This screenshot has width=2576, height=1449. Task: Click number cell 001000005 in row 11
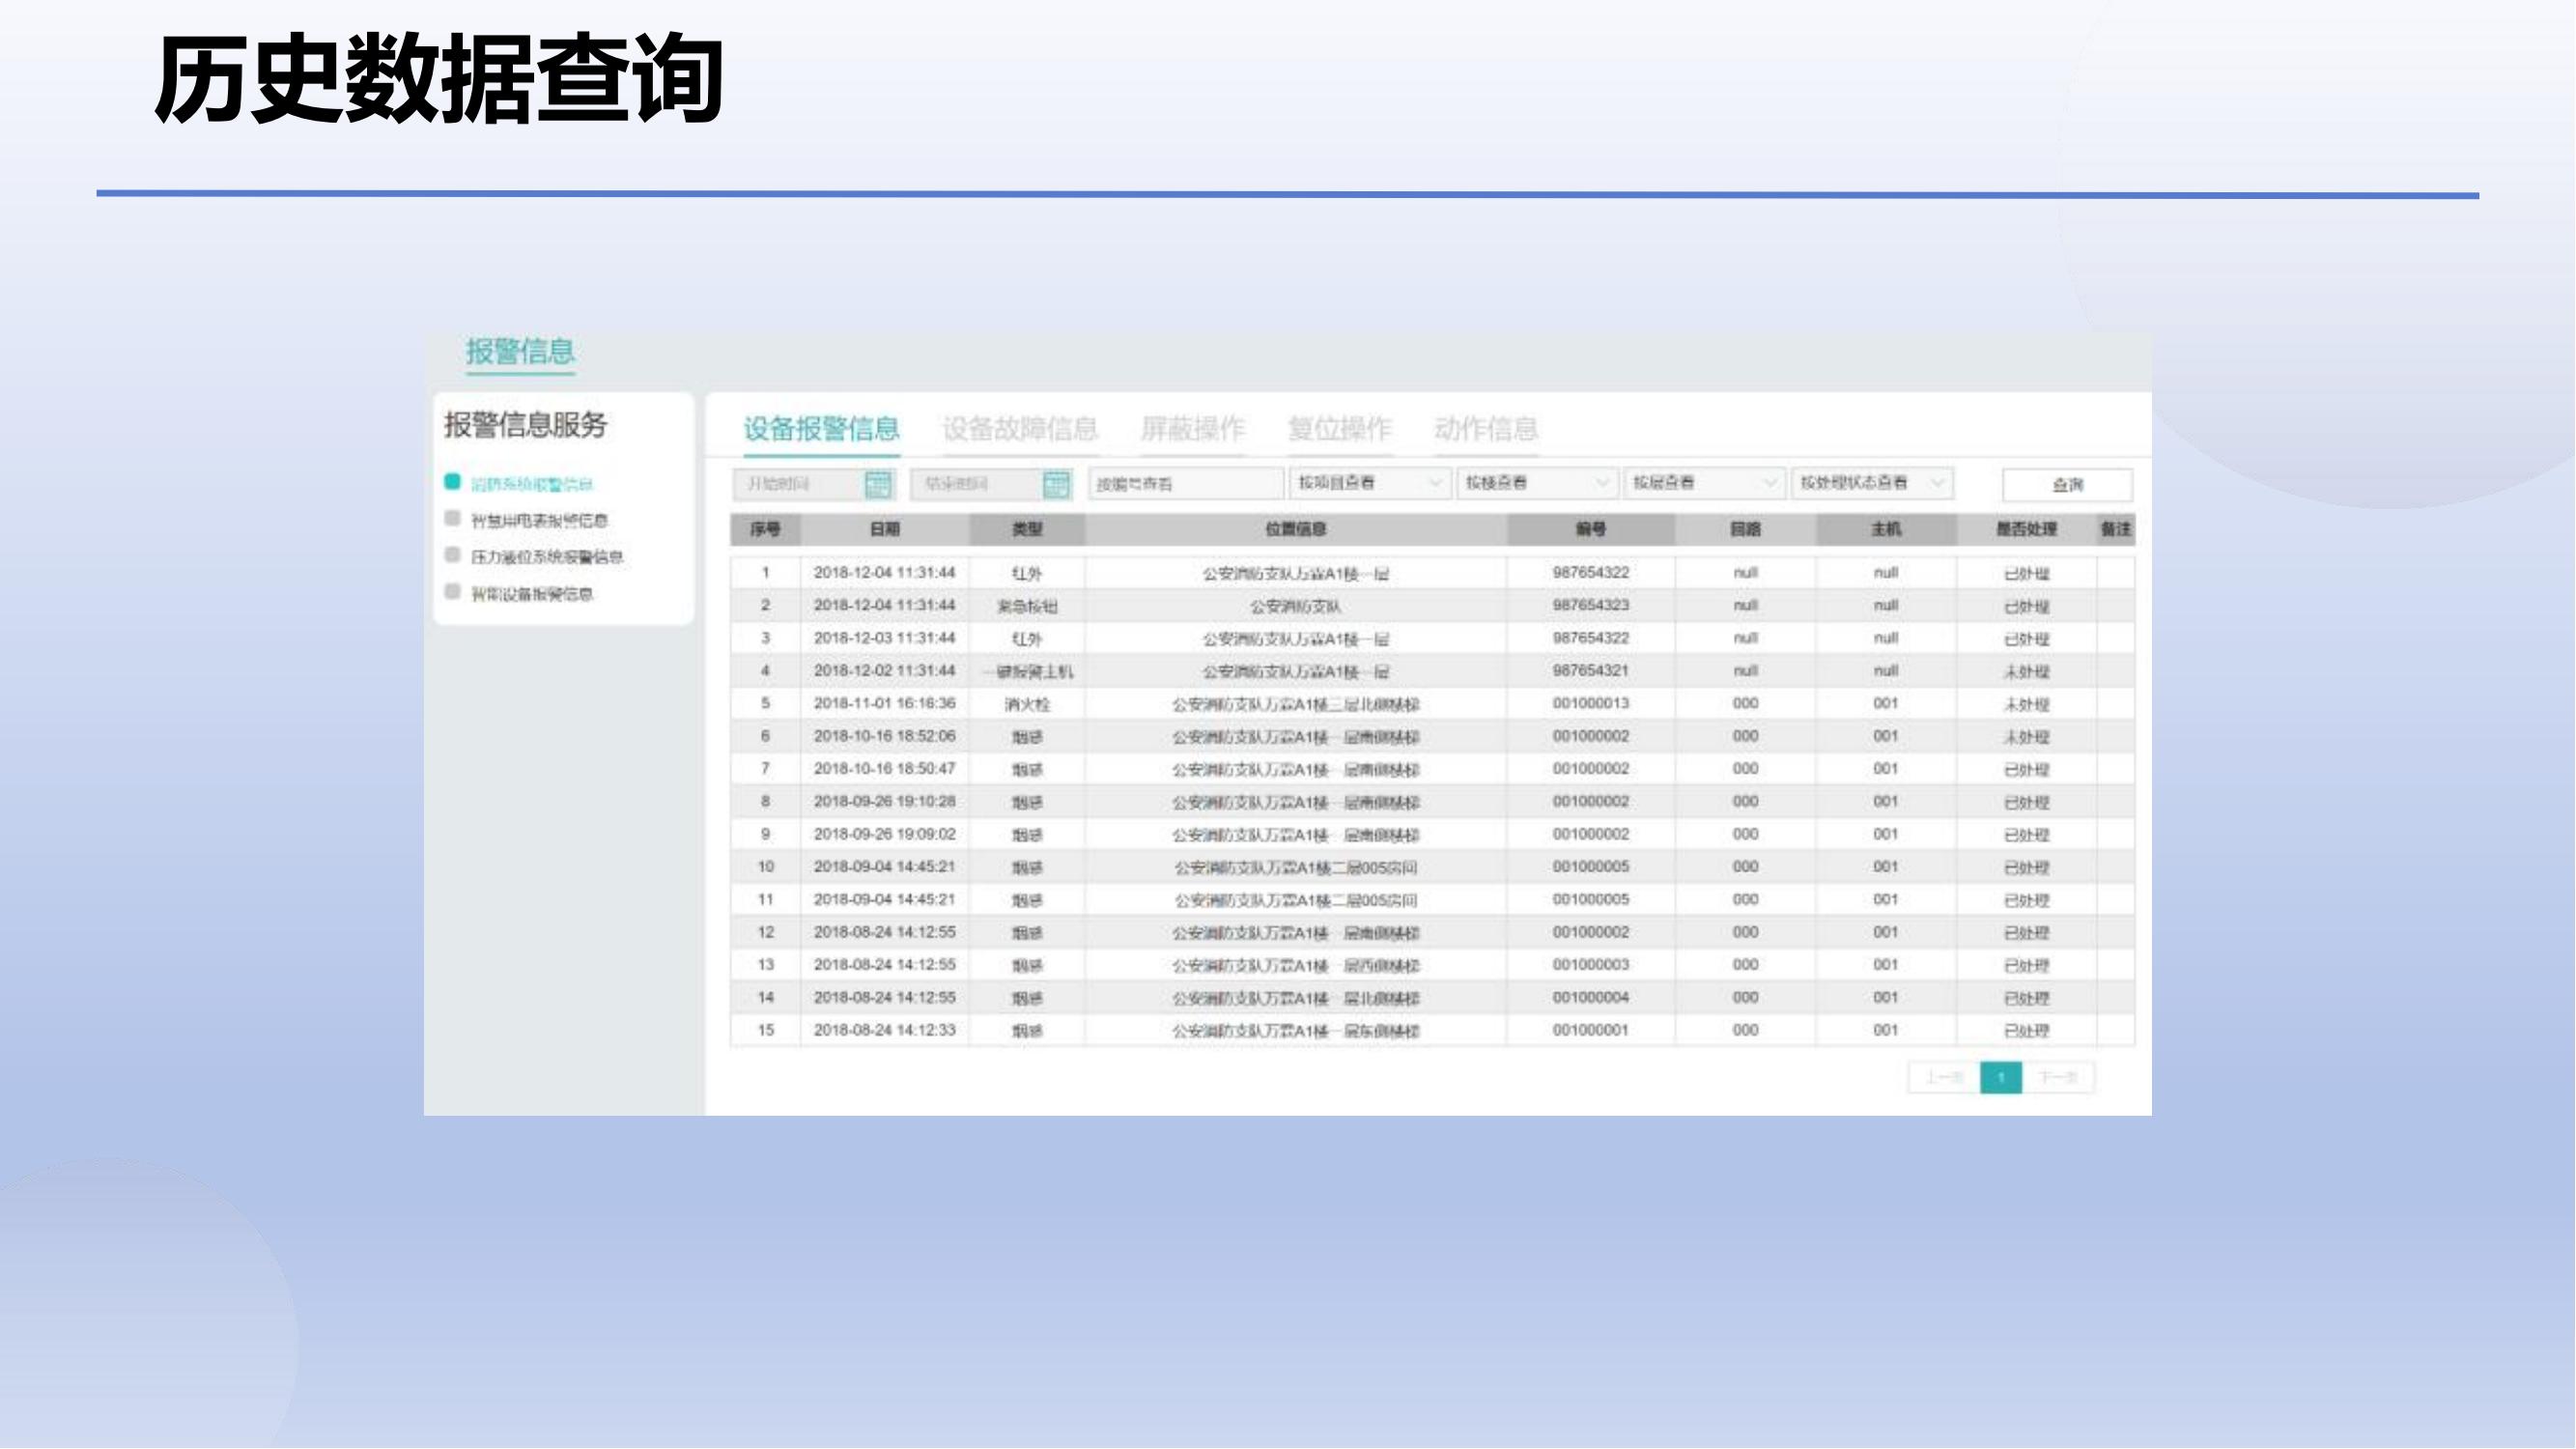(1591, 899)
